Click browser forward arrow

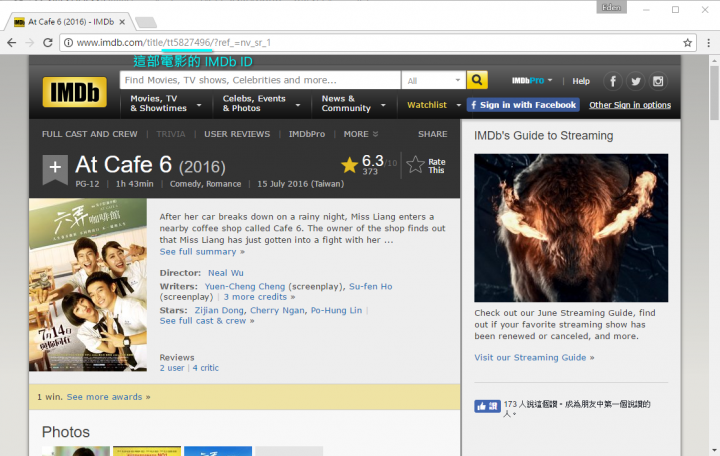pyautogui.click(x=30, y=43)
